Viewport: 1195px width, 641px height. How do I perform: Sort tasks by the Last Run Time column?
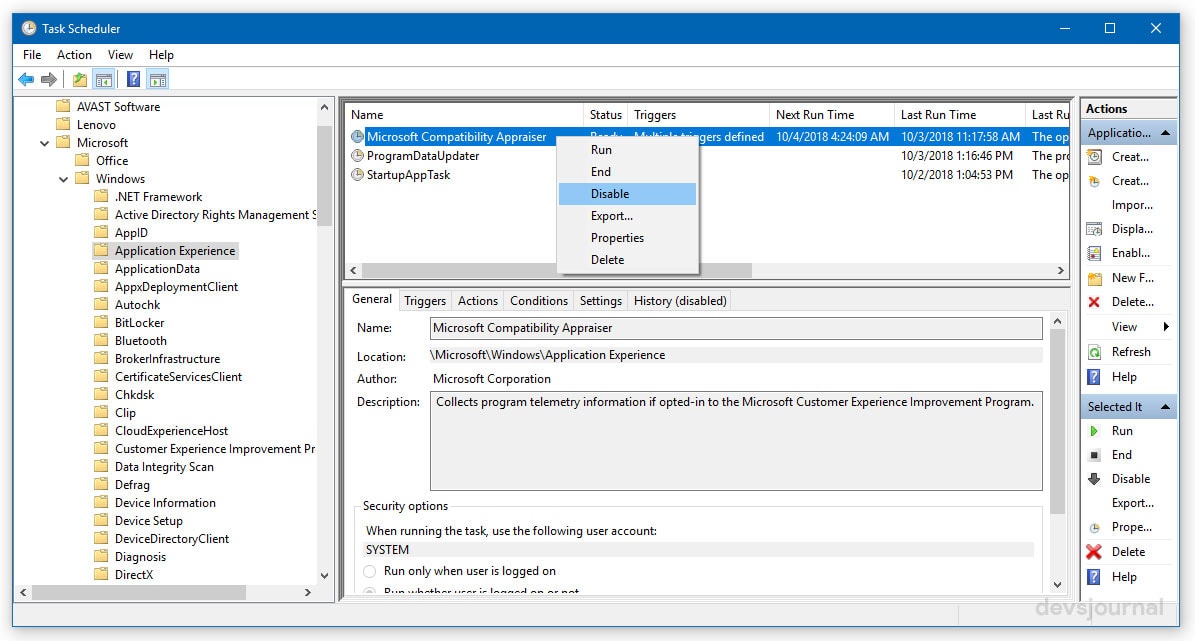click(960, 115)
